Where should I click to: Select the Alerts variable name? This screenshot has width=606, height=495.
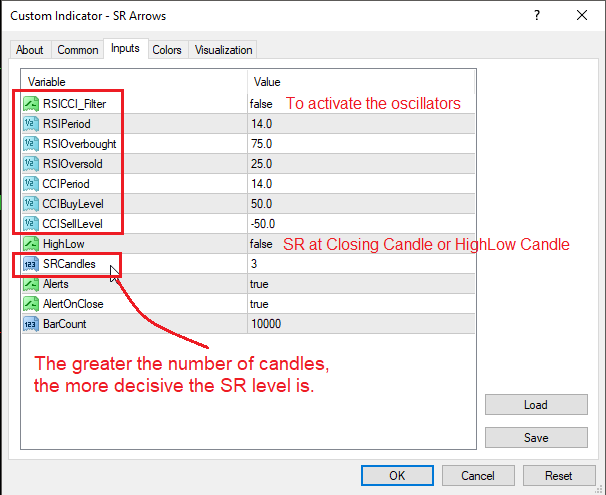(x=56, y=284)
